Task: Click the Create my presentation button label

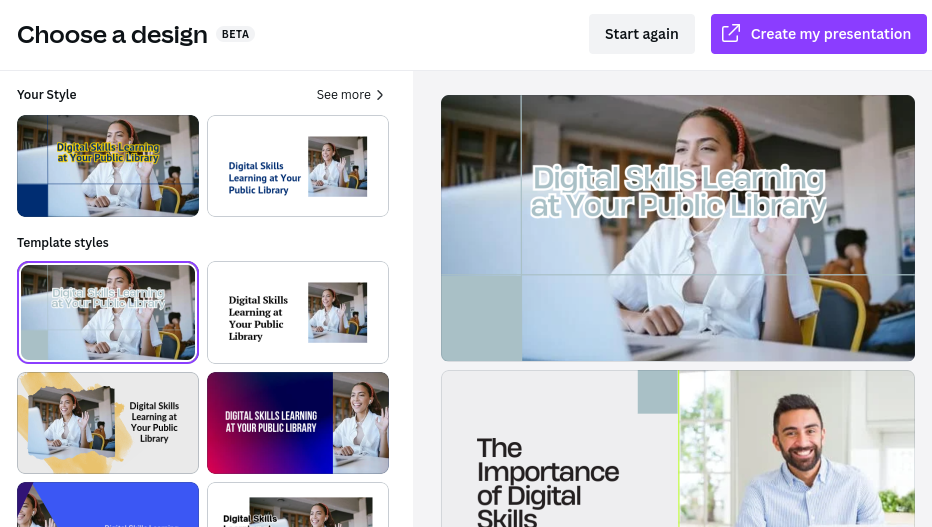Action: 830,34
